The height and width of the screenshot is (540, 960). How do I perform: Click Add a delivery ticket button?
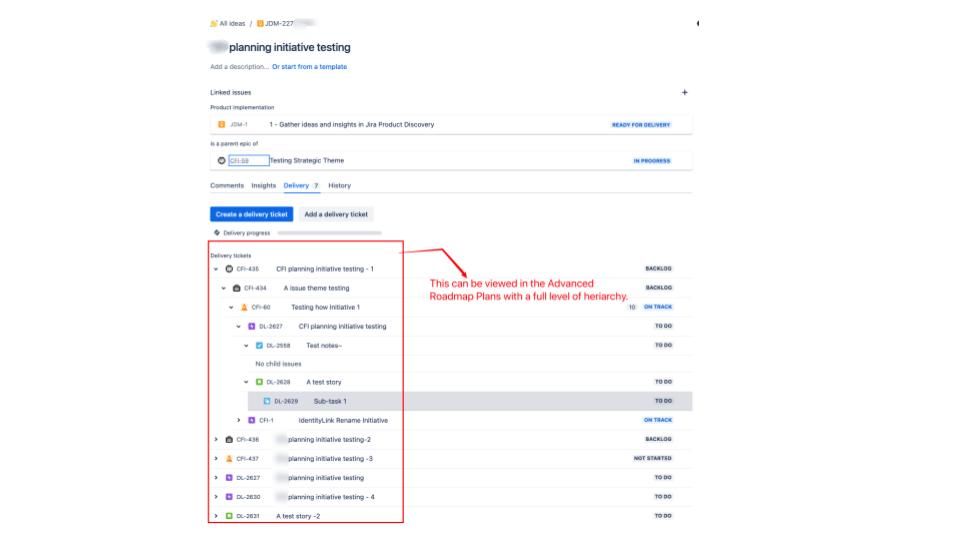click(336, 214)
